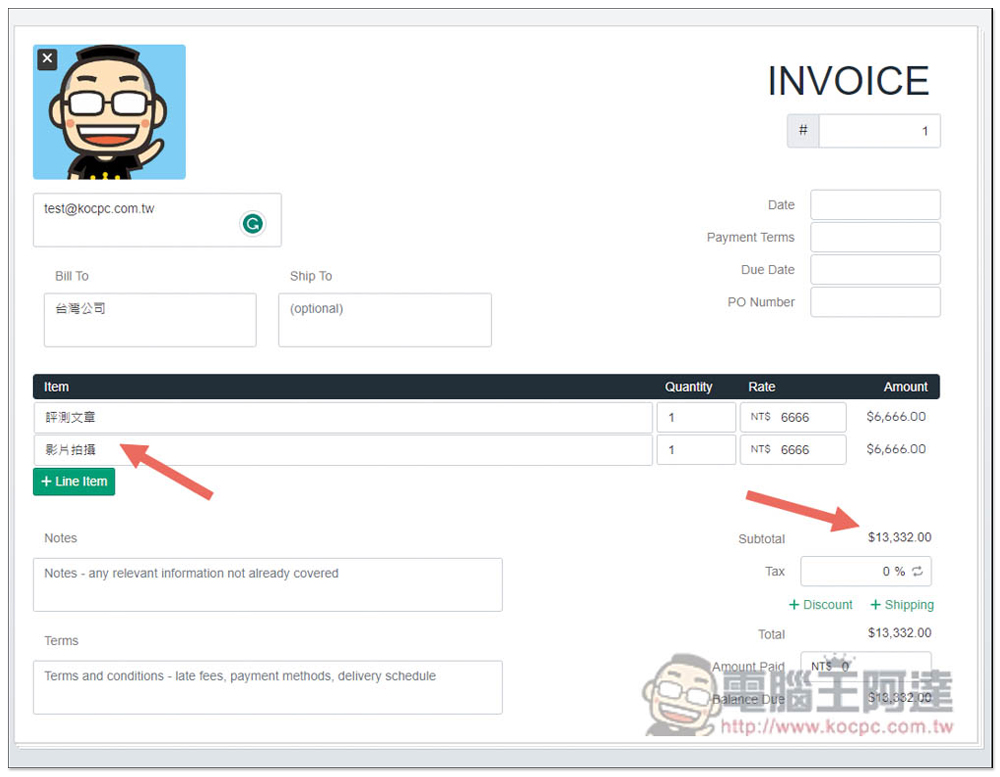1000x777 pixels.
Task: Edit sender field test@kocpc.com.tw
Action: [157, 220]
